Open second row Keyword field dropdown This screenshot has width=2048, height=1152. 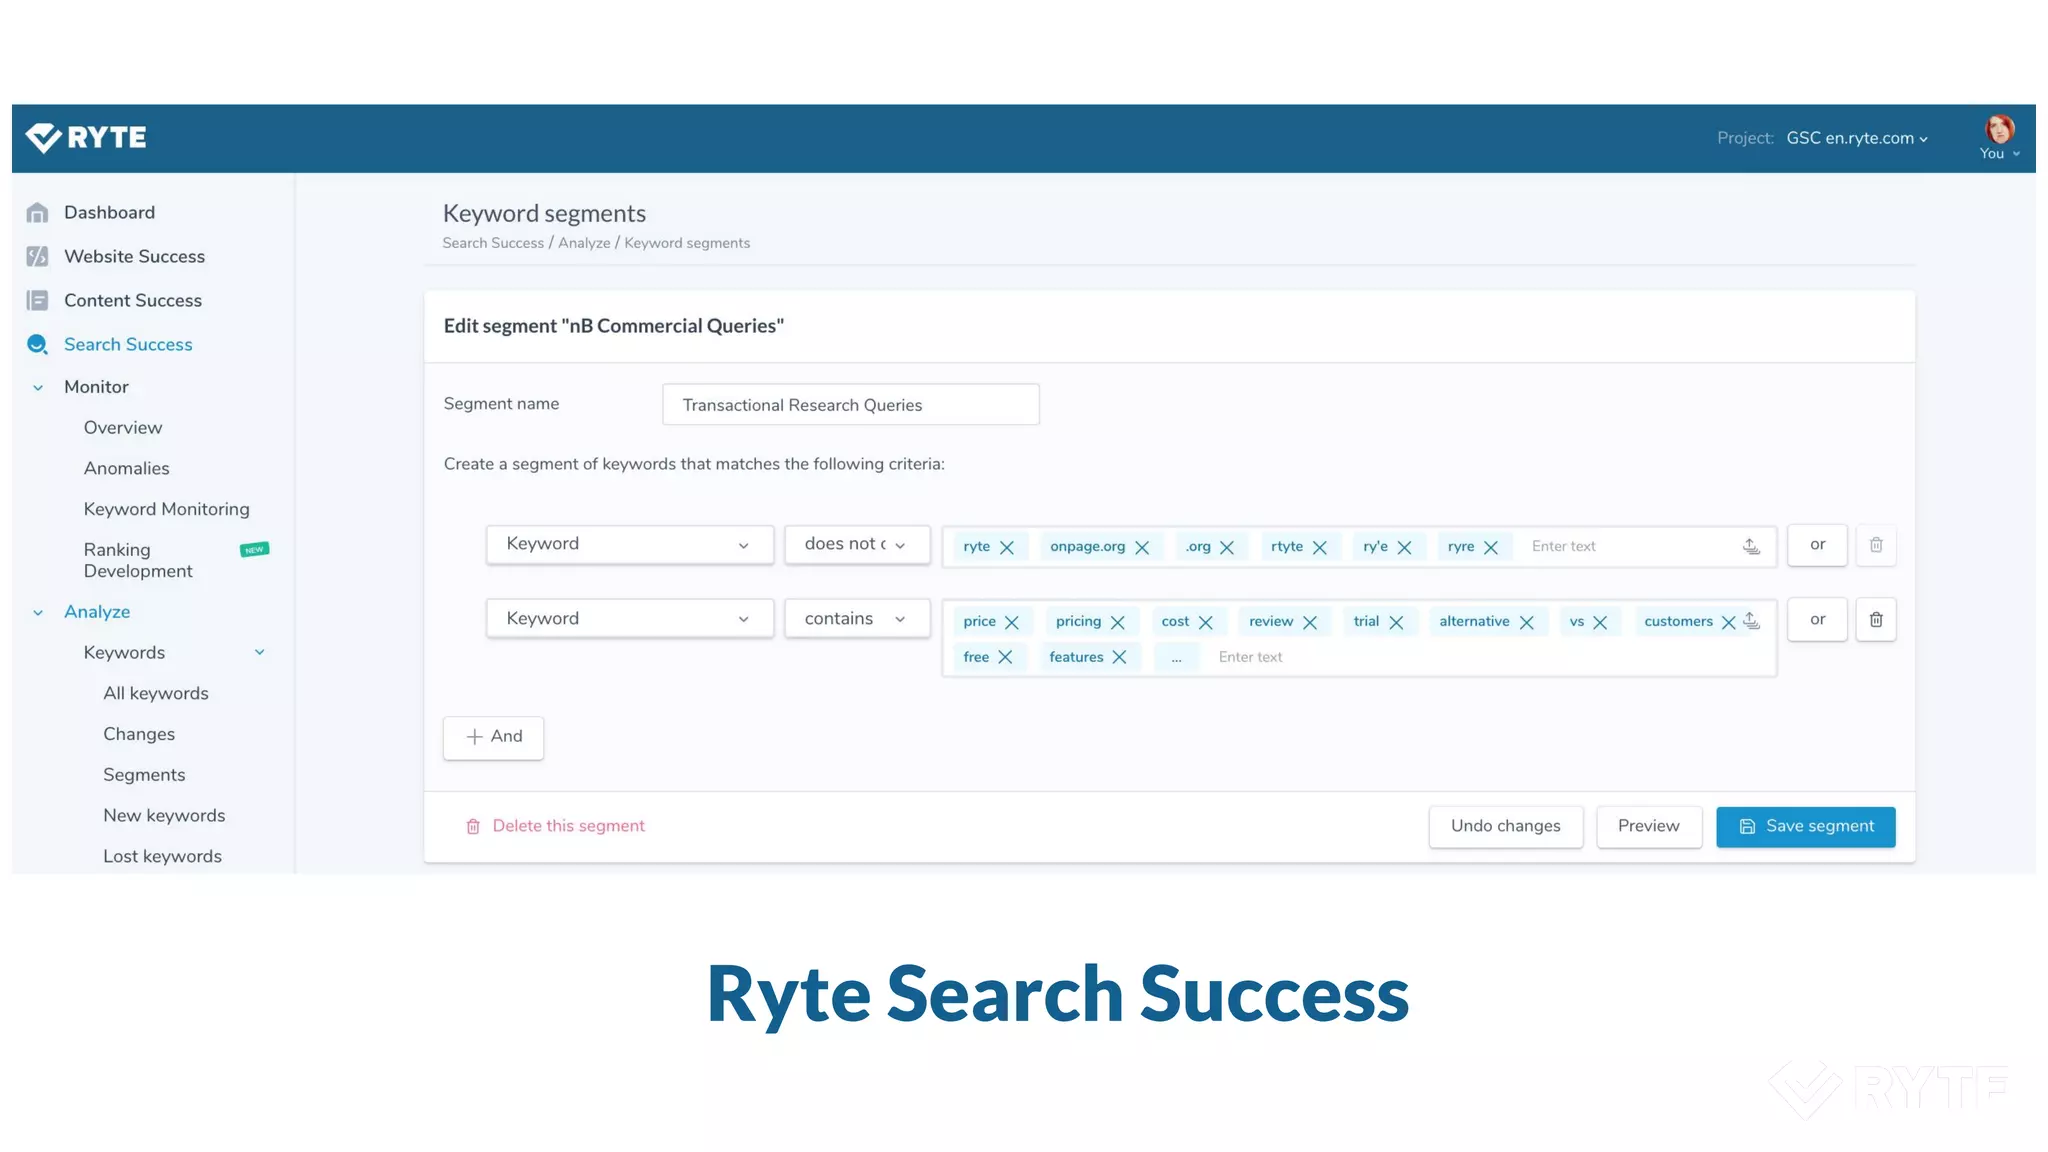pos(630,619)
